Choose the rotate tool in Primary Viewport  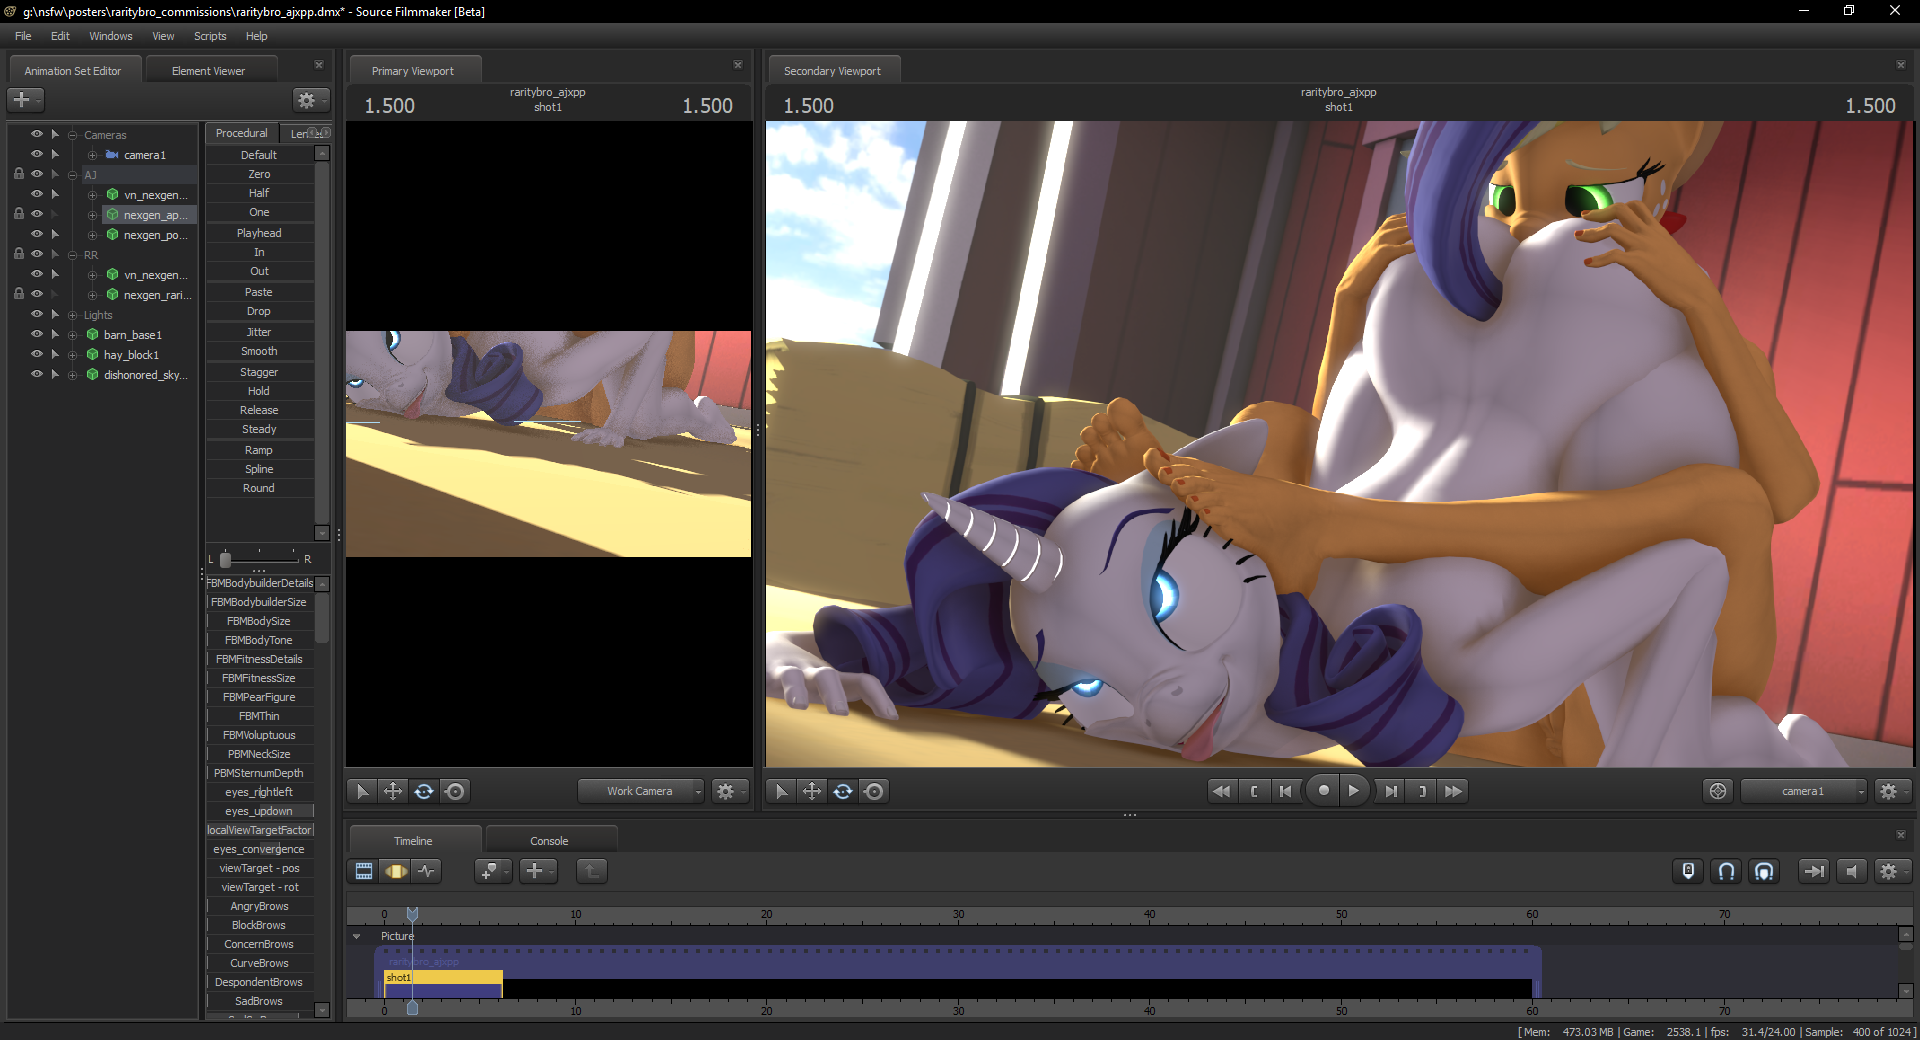pyautogui.click(x=424, y=791)
